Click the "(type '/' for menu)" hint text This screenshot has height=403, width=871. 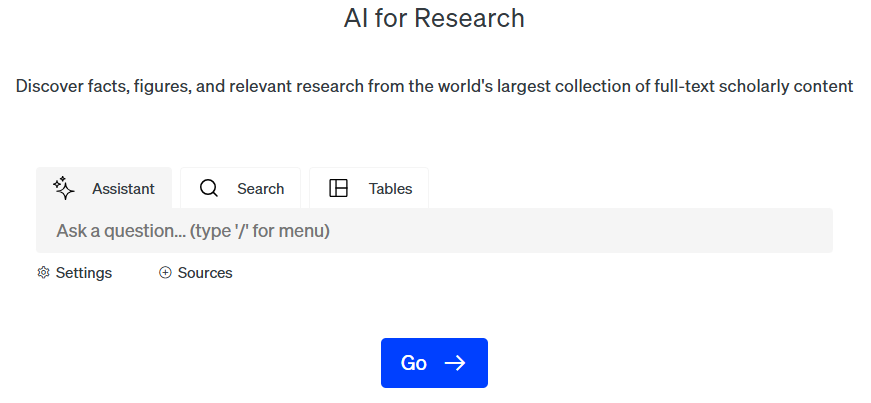tap(260, 231)
